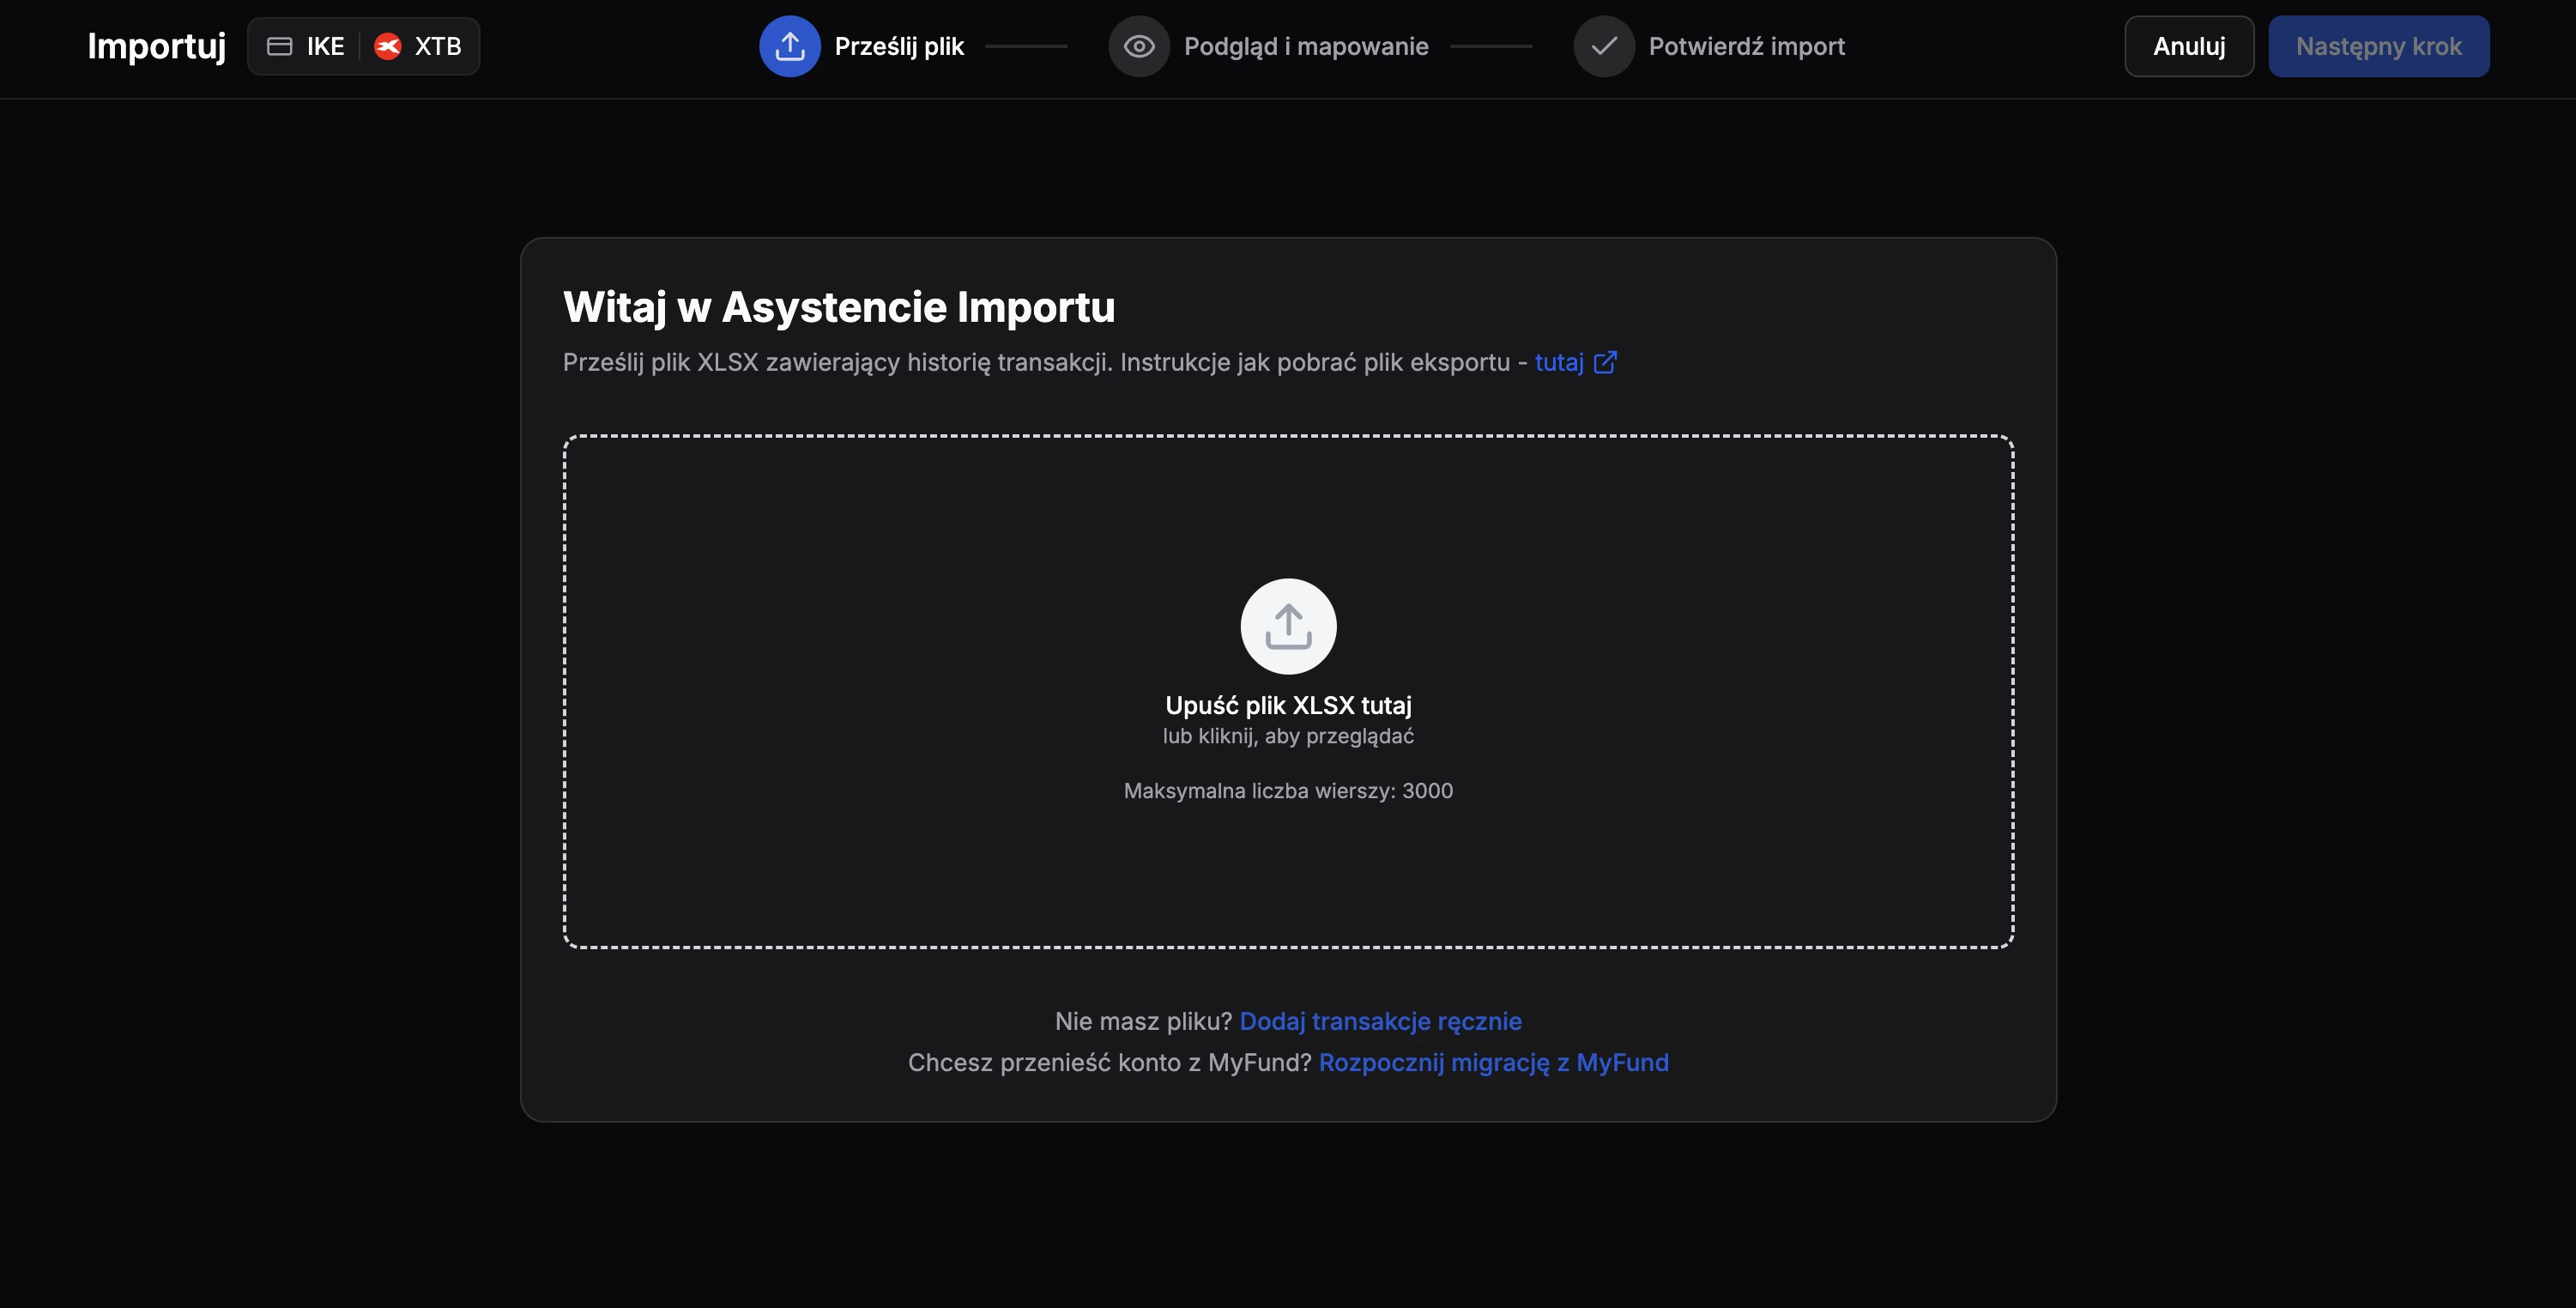
Task: Open 'Rozpocznij migrację z MyFund' link
Action: 1493,1062
